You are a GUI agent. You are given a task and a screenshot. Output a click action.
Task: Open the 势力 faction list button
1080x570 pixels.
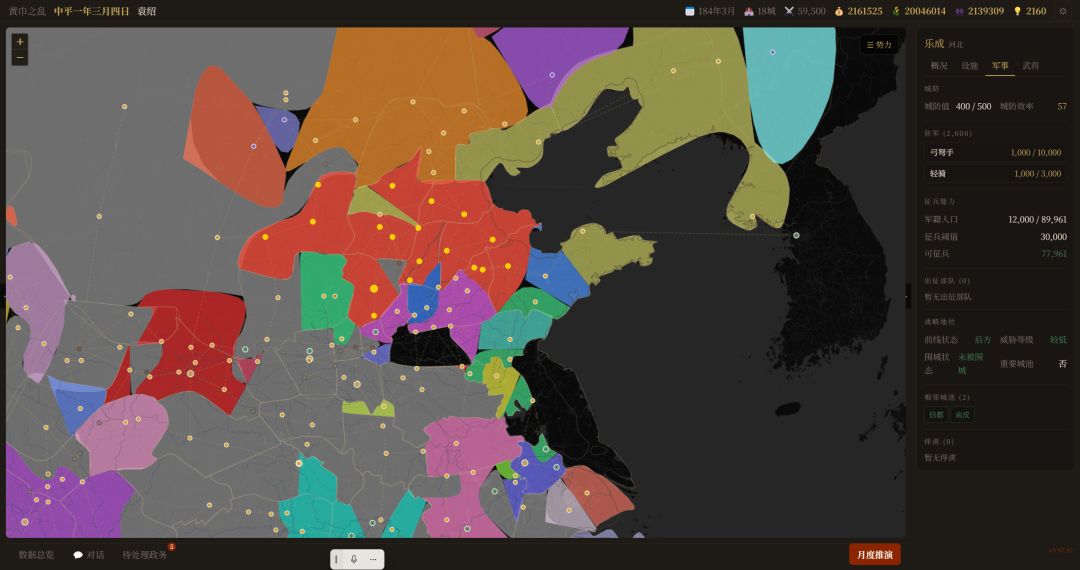coord(879,45)
